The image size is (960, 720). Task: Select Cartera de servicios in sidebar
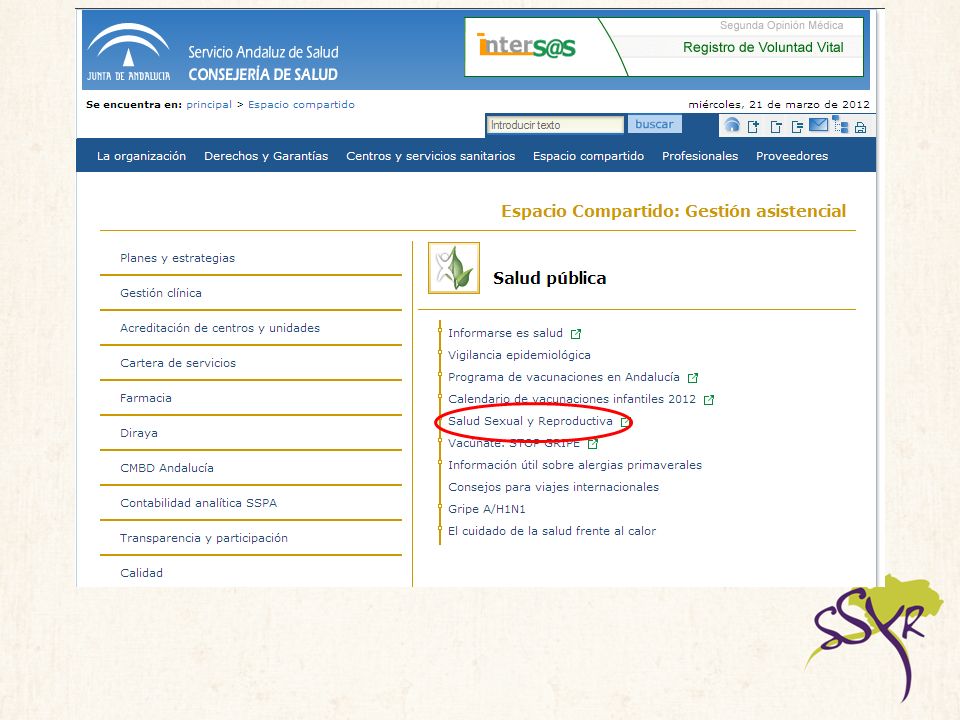[x=178, y=362]
